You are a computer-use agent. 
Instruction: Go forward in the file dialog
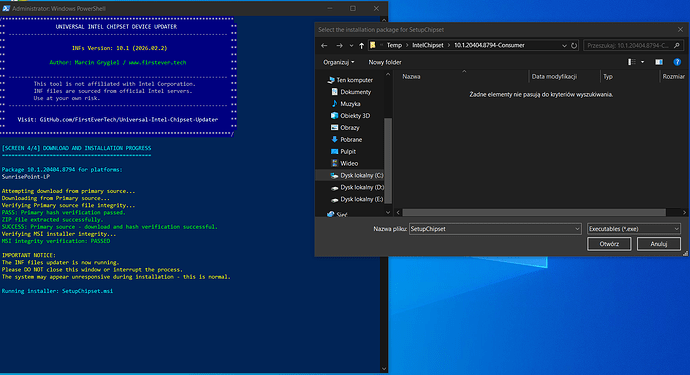[x=339, y=45]
